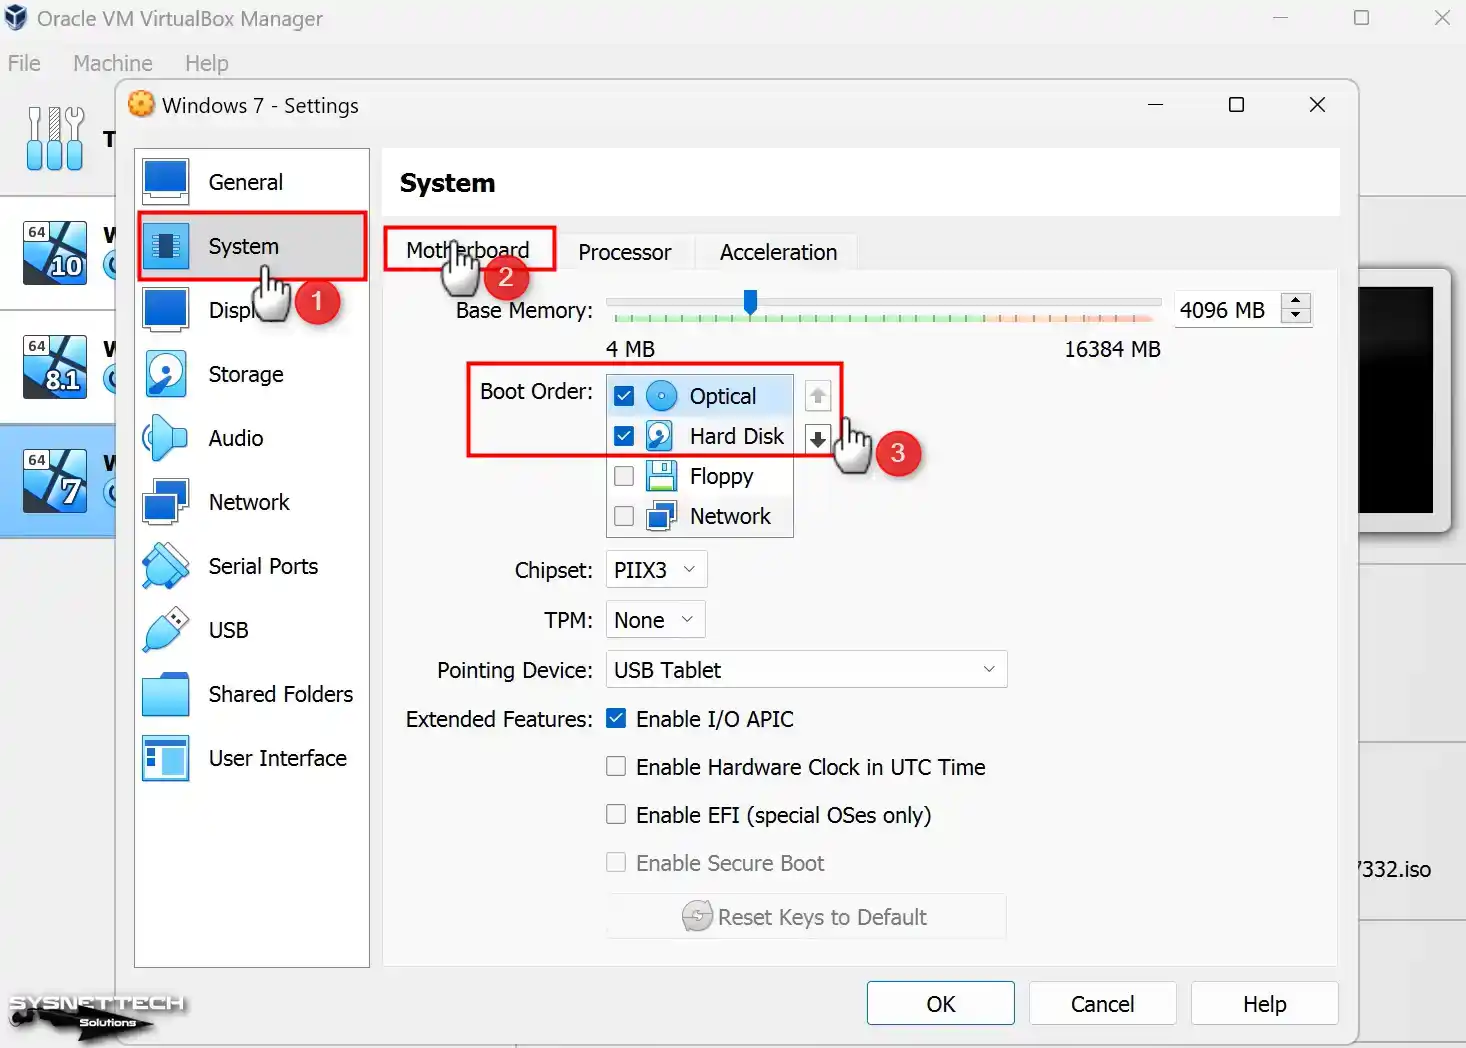This screenshot has width=1466, height=1048.
Task: Enable EFI (special OSes only)
Action: click(x=616, y=814)
